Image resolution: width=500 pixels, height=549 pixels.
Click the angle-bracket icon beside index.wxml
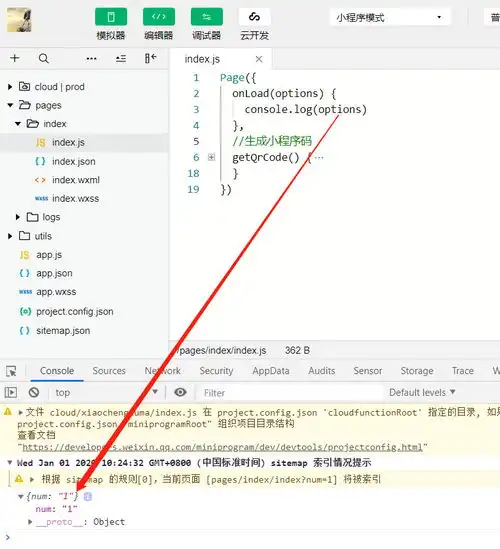click(x=40, y=180)
